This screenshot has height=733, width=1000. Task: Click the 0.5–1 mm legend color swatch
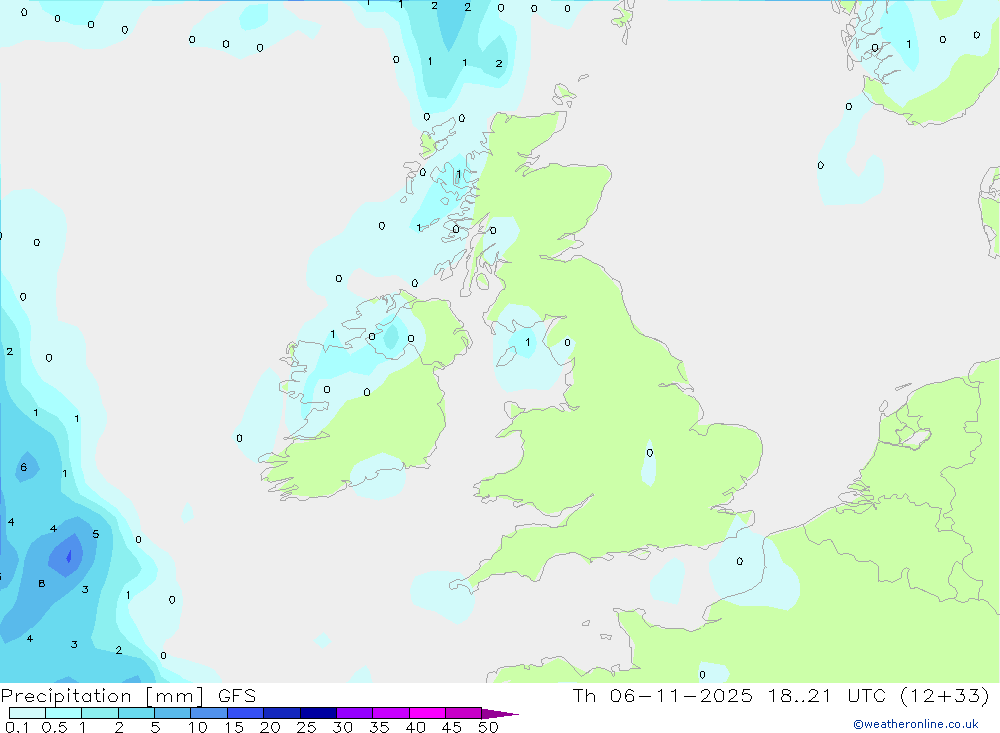[x=63, y=713]
